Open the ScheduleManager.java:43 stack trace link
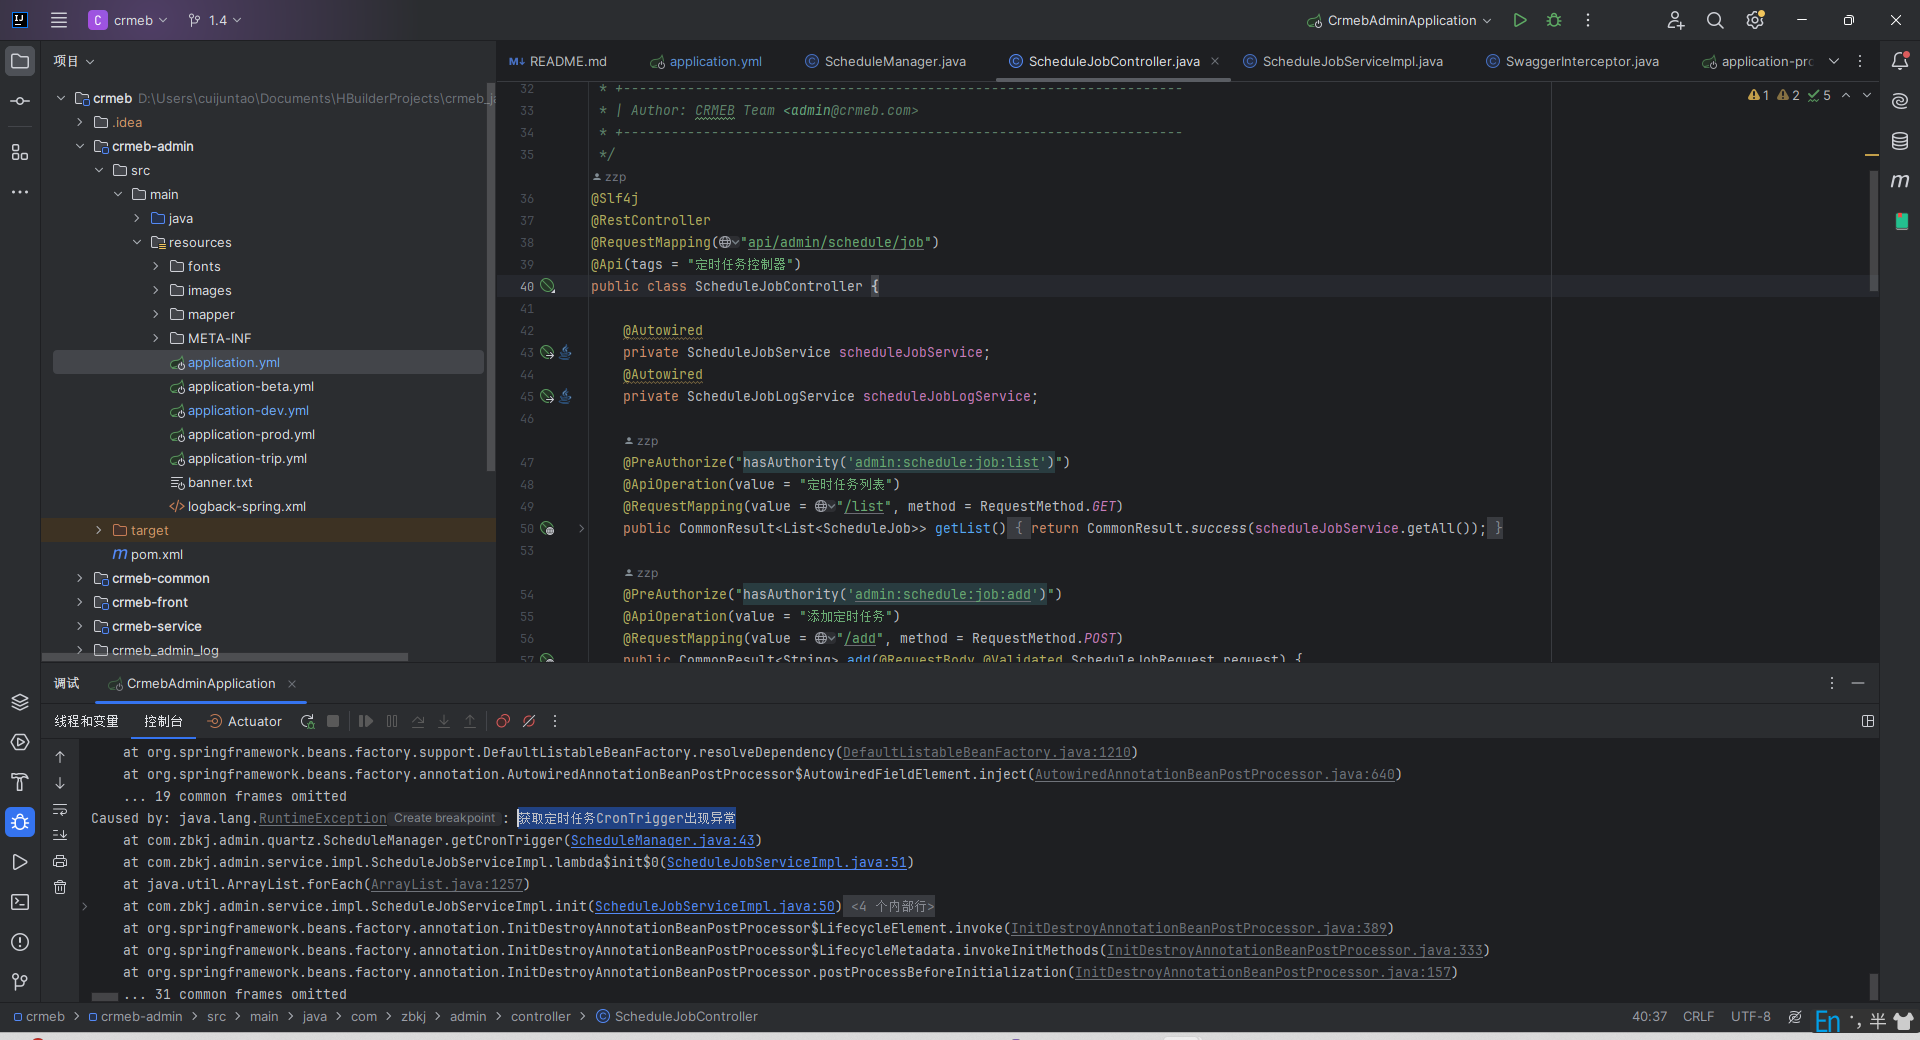This screenshot has height=1040, width=1920. (662, 841)
